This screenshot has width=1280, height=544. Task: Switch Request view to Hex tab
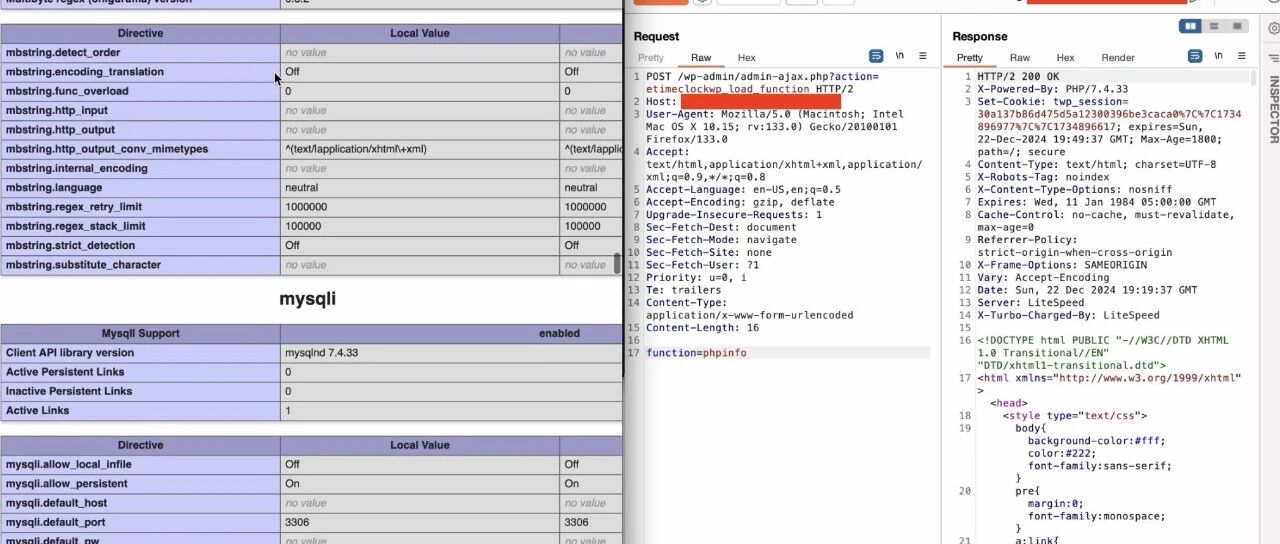click(747, 58)
